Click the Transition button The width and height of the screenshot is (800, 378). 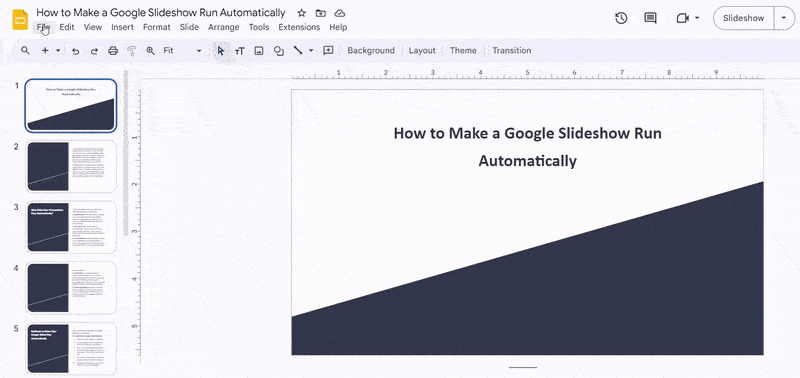click(x=512, y=51)
